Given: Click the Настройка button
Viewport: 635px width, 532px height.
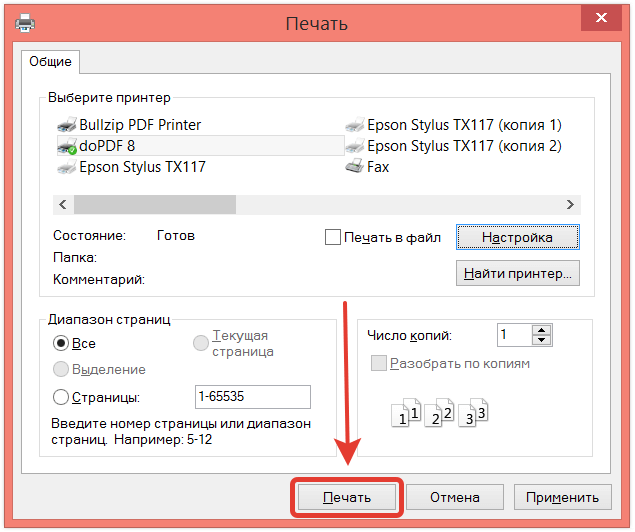Looking at the screenshot, I should tap(518, 237).
